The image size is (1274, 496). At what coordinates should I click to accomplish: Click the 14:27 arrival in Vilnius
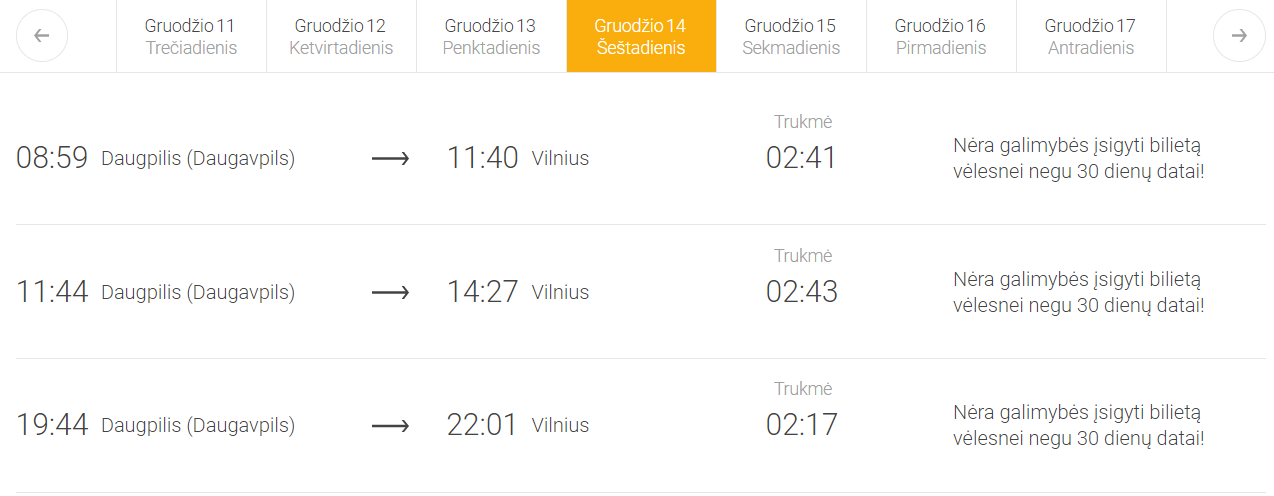point(482,292)
